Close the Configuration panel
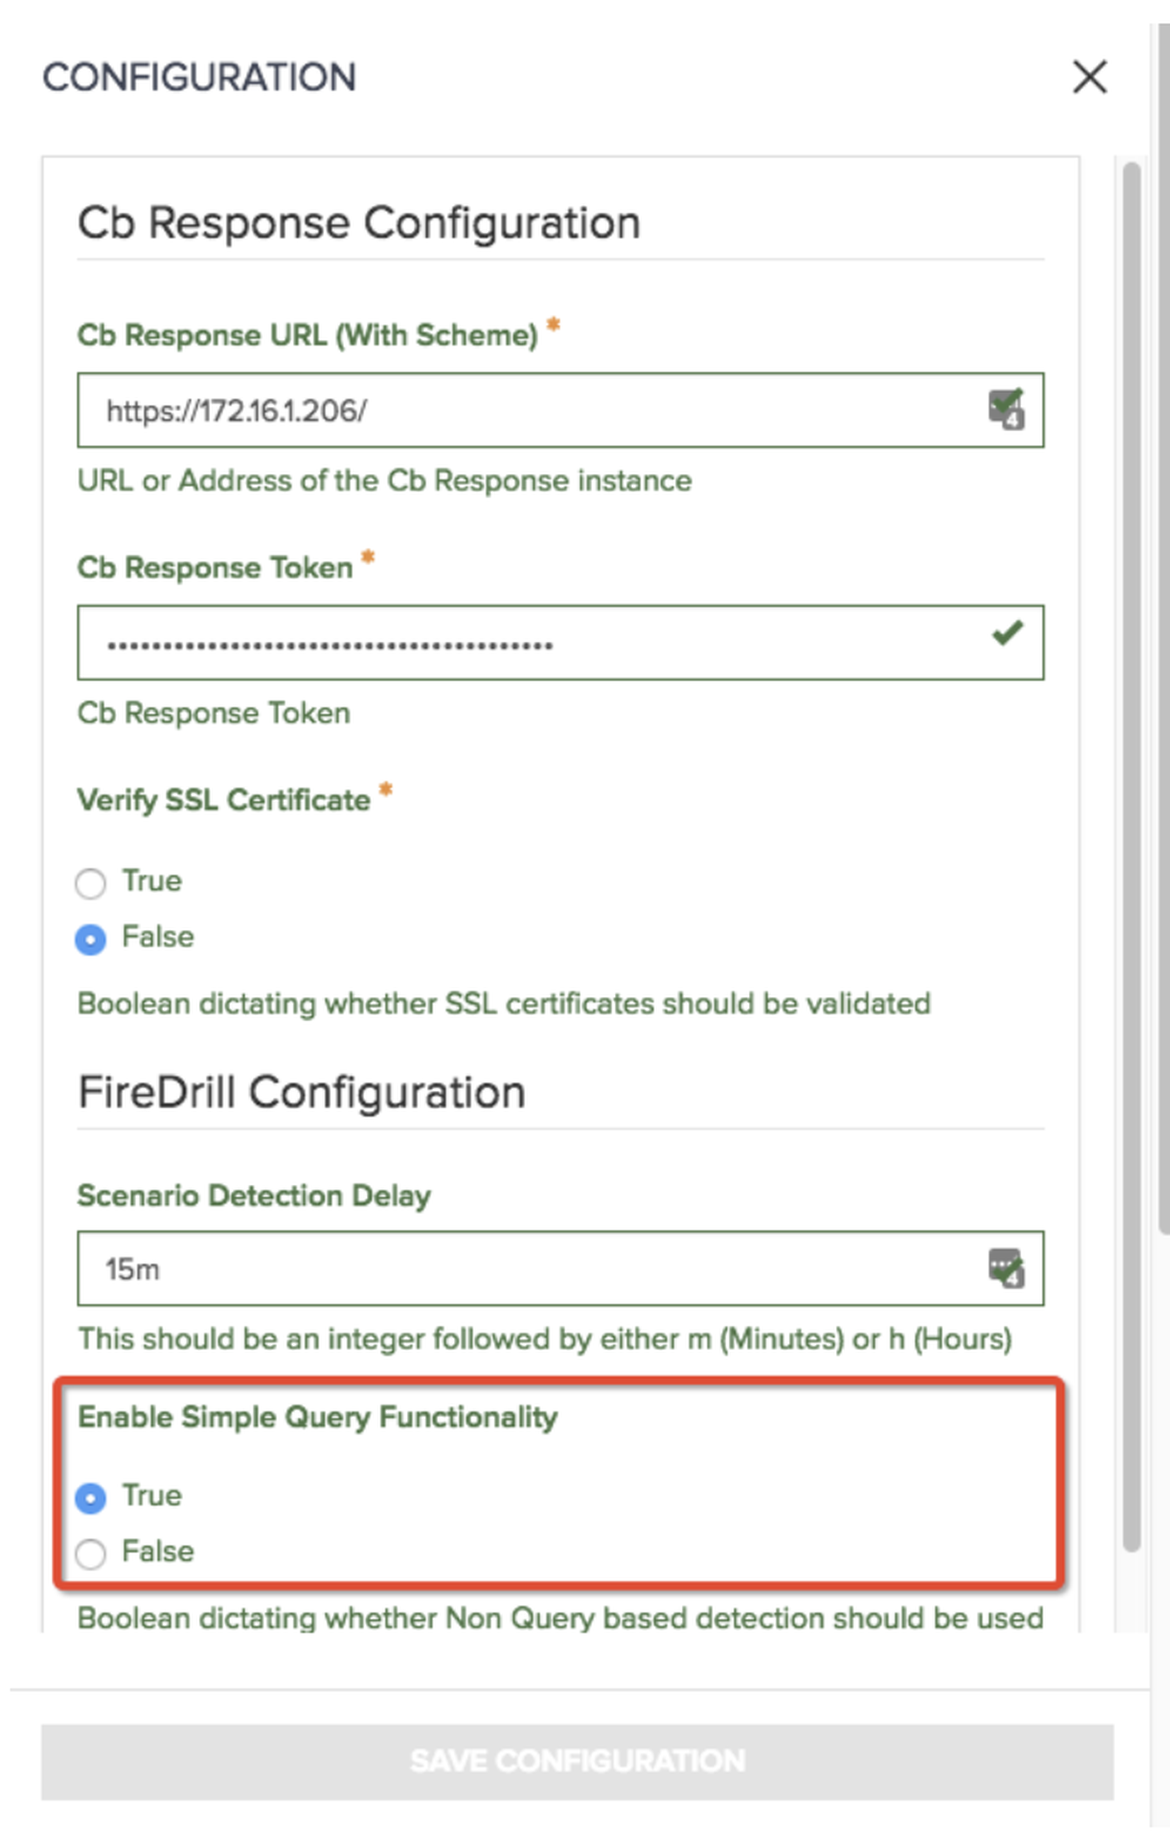 [x=1089, y=77]
